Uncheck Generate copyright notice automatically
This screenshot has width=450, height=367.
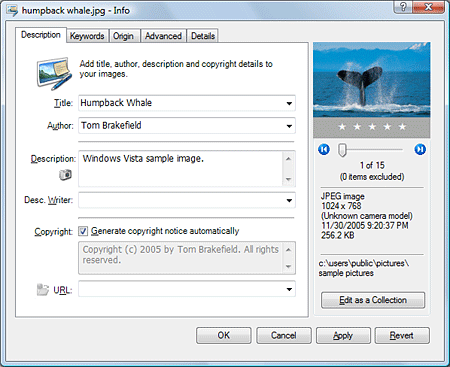pyautogui.click(x=83, y=231)
